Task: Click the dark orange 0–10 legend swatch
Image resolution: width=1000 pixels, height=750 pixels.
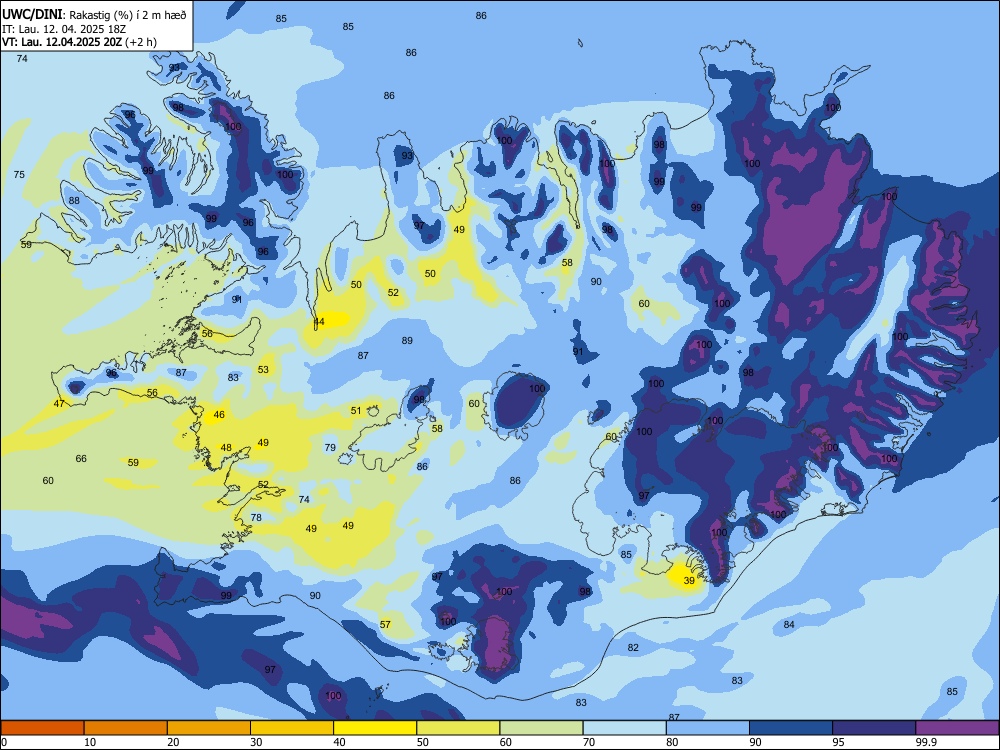Action: 42,728
